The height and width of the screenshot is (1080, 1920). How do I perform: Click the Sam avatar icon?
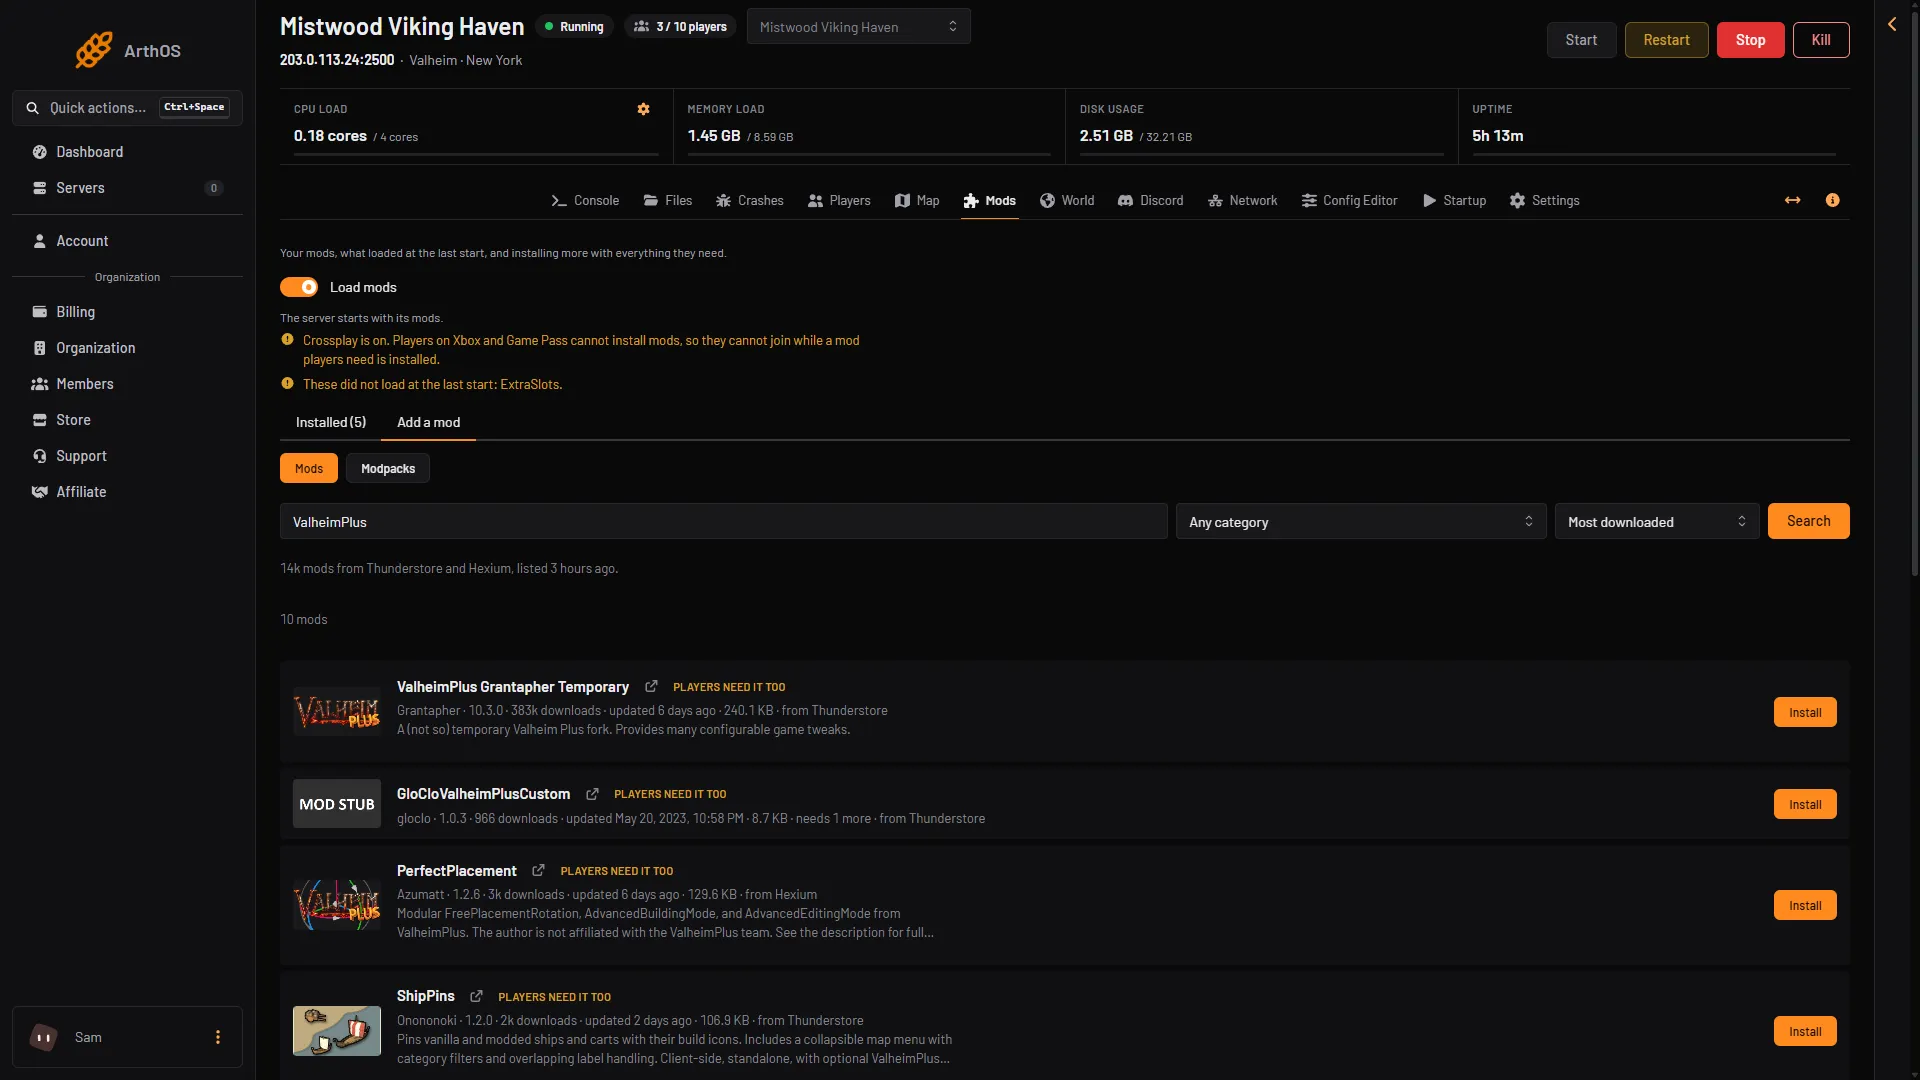(44, 1038)
